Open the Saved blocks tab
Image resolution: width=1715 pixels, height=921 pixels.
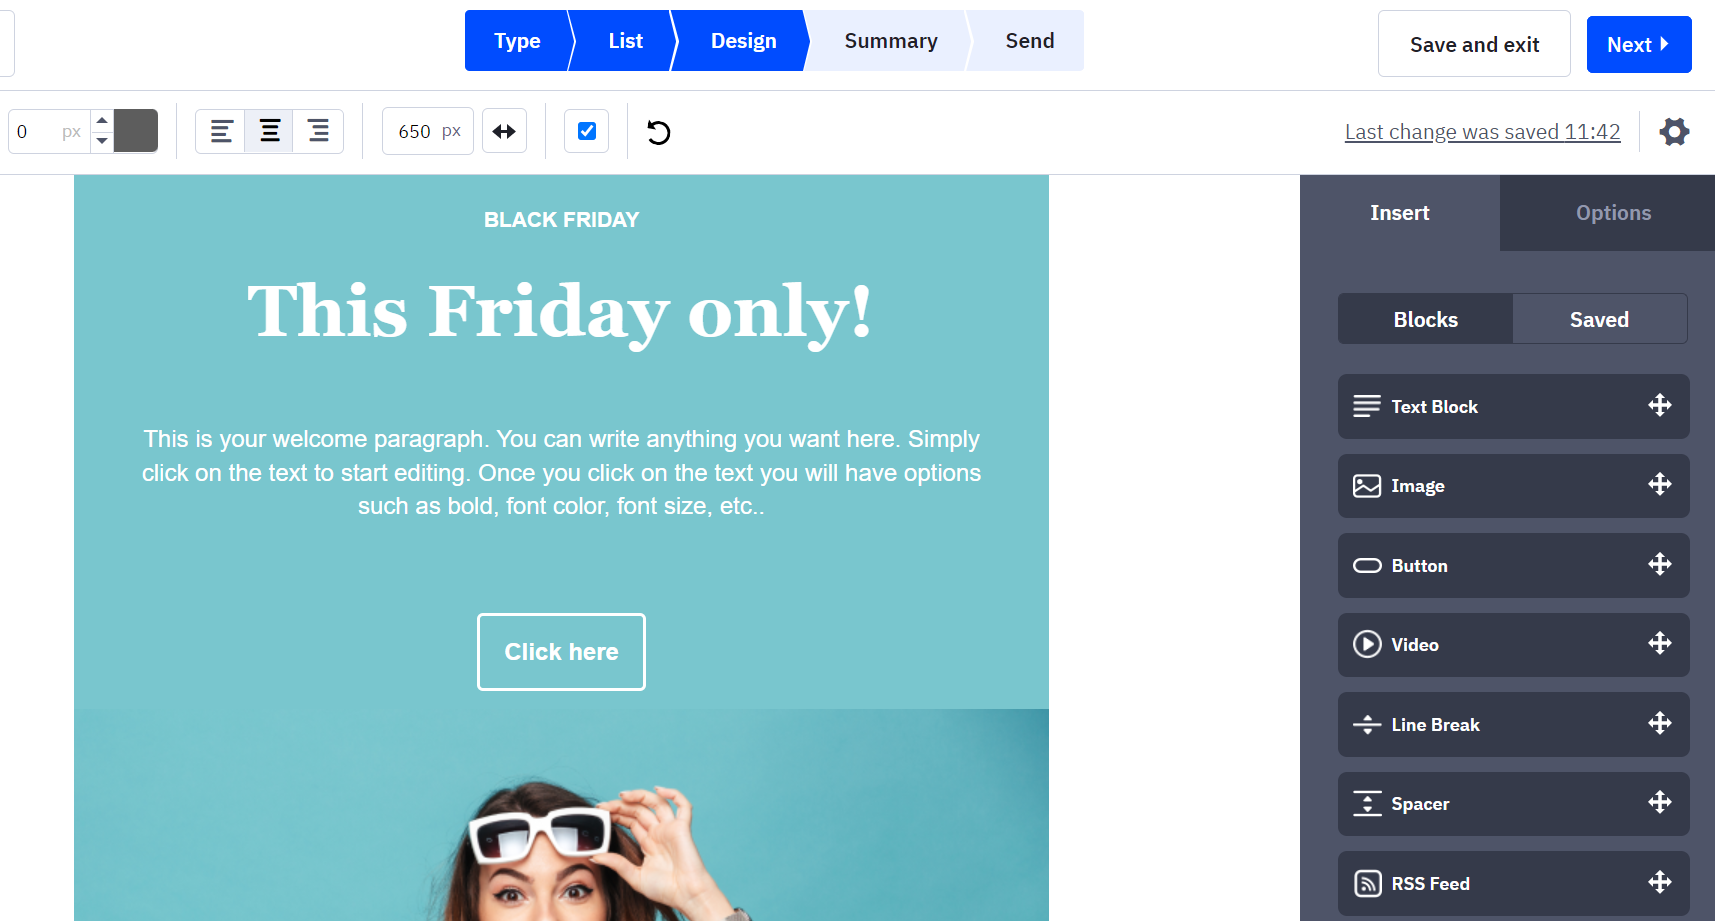click(1599, 319)
